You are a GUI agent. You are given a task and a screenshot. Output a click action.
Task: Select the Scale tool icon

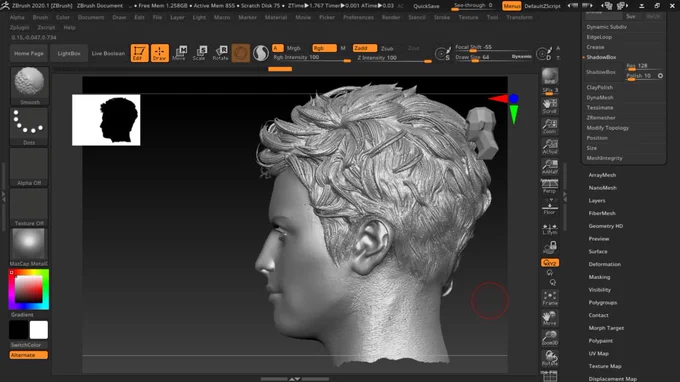tap(199, 53)
